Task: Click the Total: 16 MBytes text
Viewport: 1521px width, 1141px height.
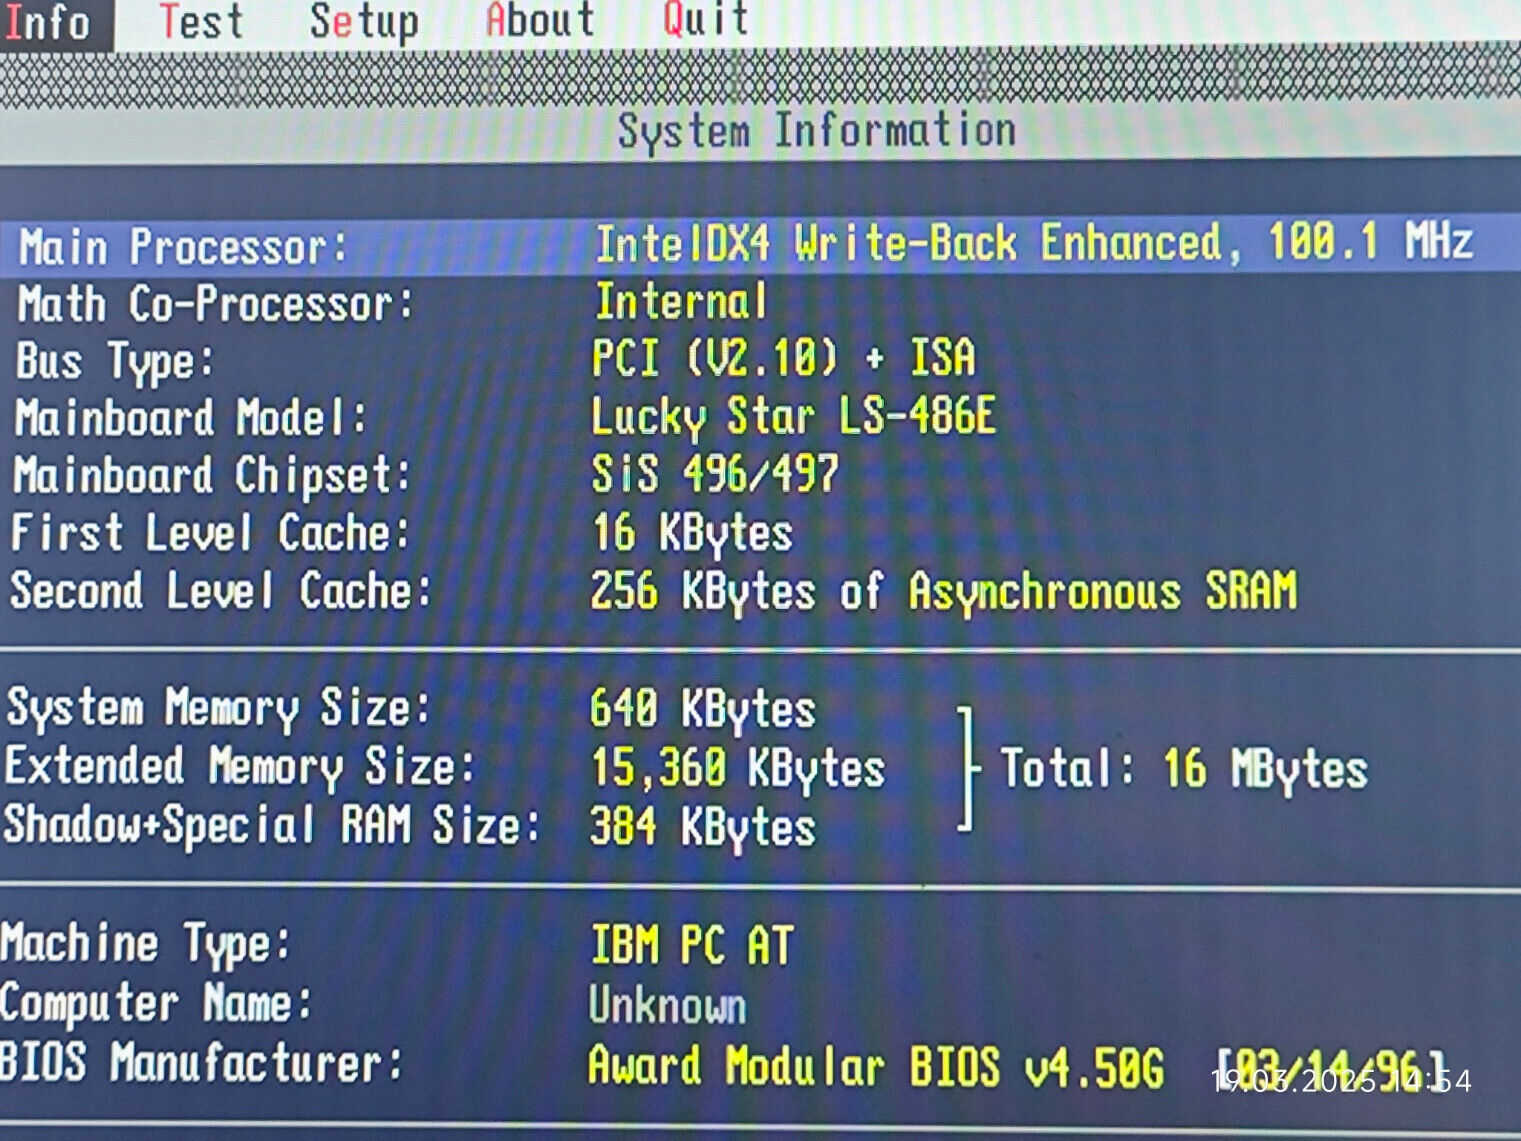Action: [1184, 770]
